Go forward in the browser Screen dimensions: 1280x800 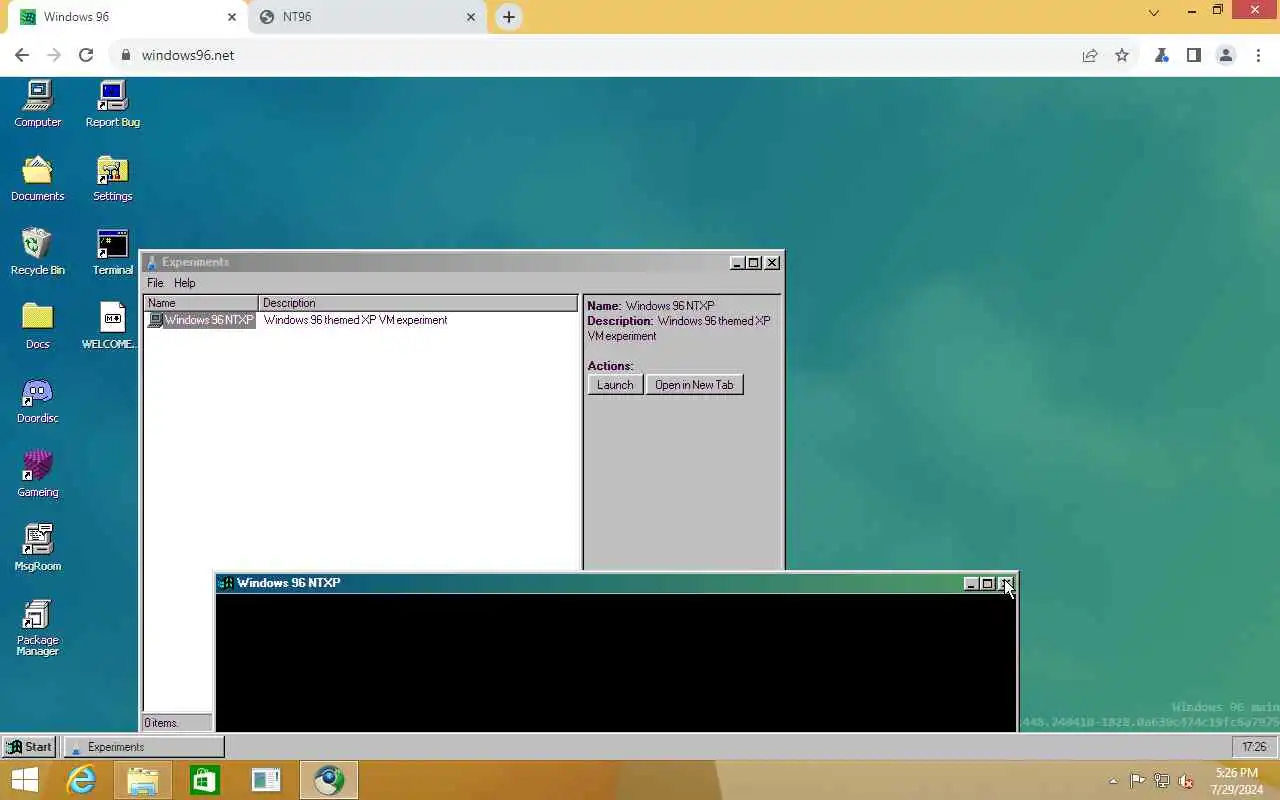point(54,55)
